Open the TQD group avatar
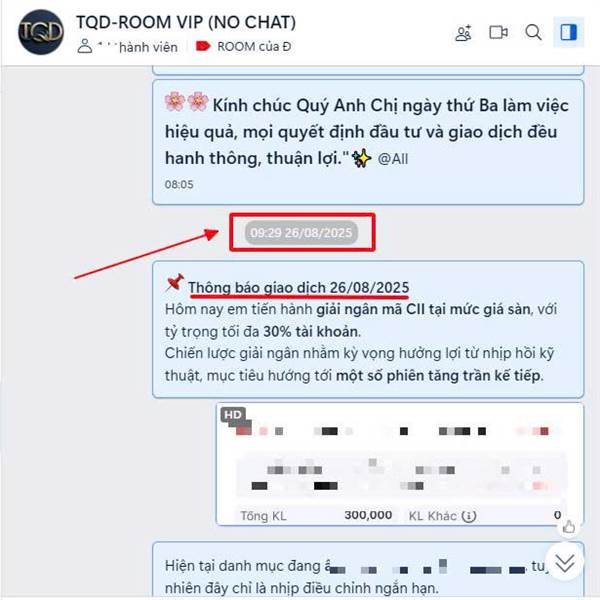 click(x=41, y=32)
